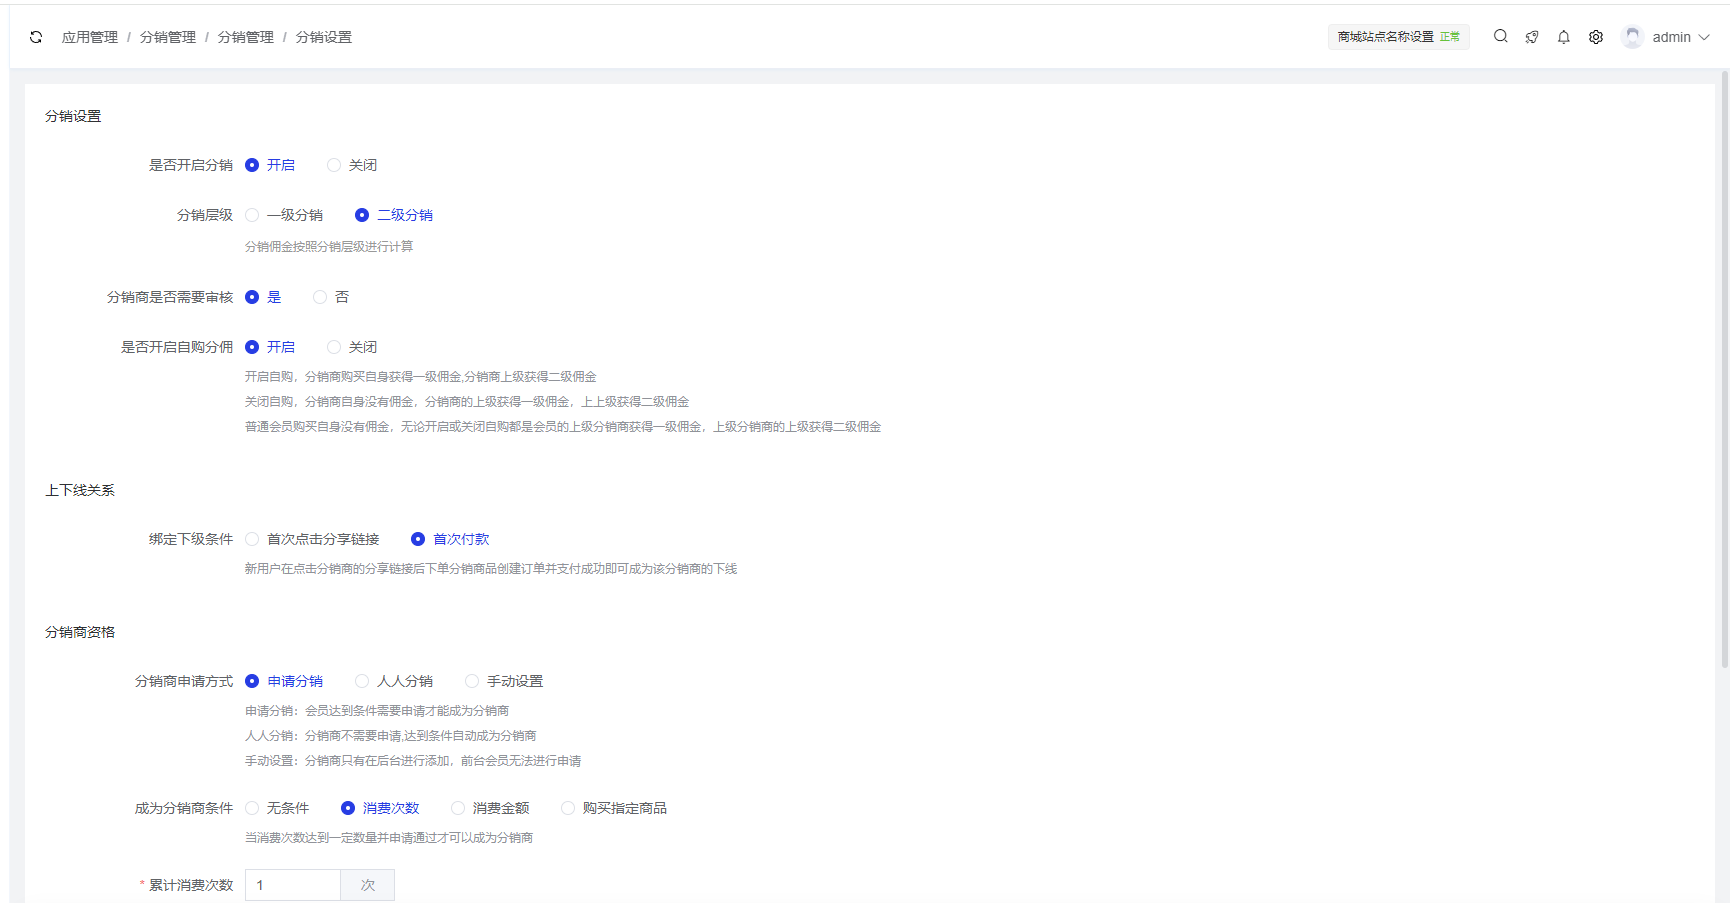Select 开启 for 是否开启分销
The image size is (1730, 903).
tap(270, 165)
